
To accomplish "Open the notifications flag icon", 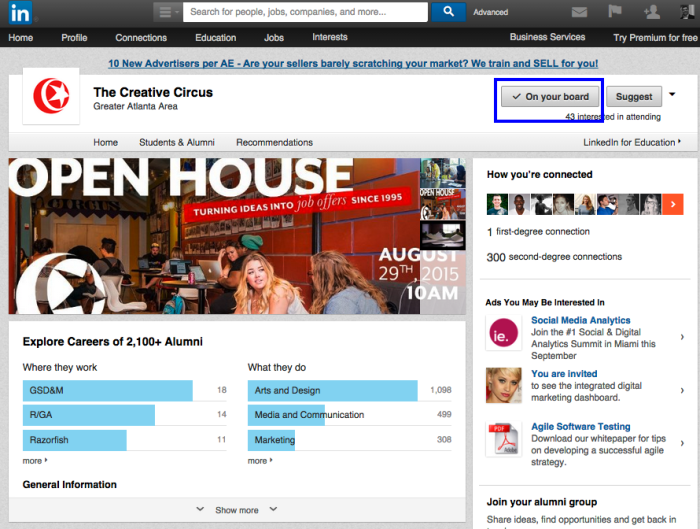I will point(615,11).
